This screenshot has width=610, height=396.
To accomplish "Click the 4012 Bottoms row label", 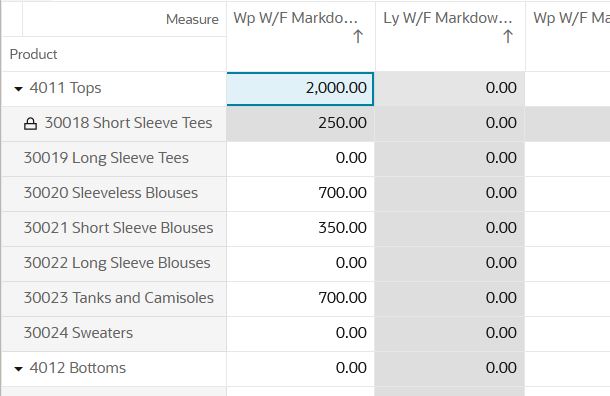I will pos(78,368).
